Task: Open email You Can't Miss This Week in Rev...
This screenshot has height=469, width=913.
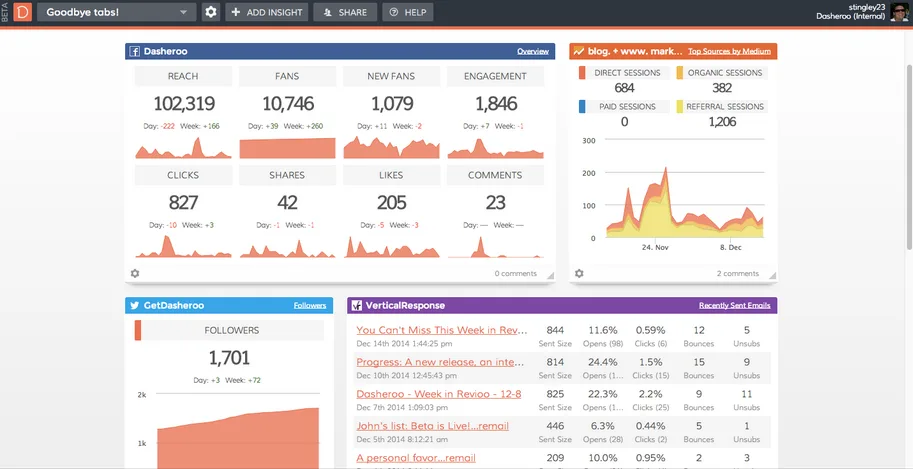Action: 442,330
